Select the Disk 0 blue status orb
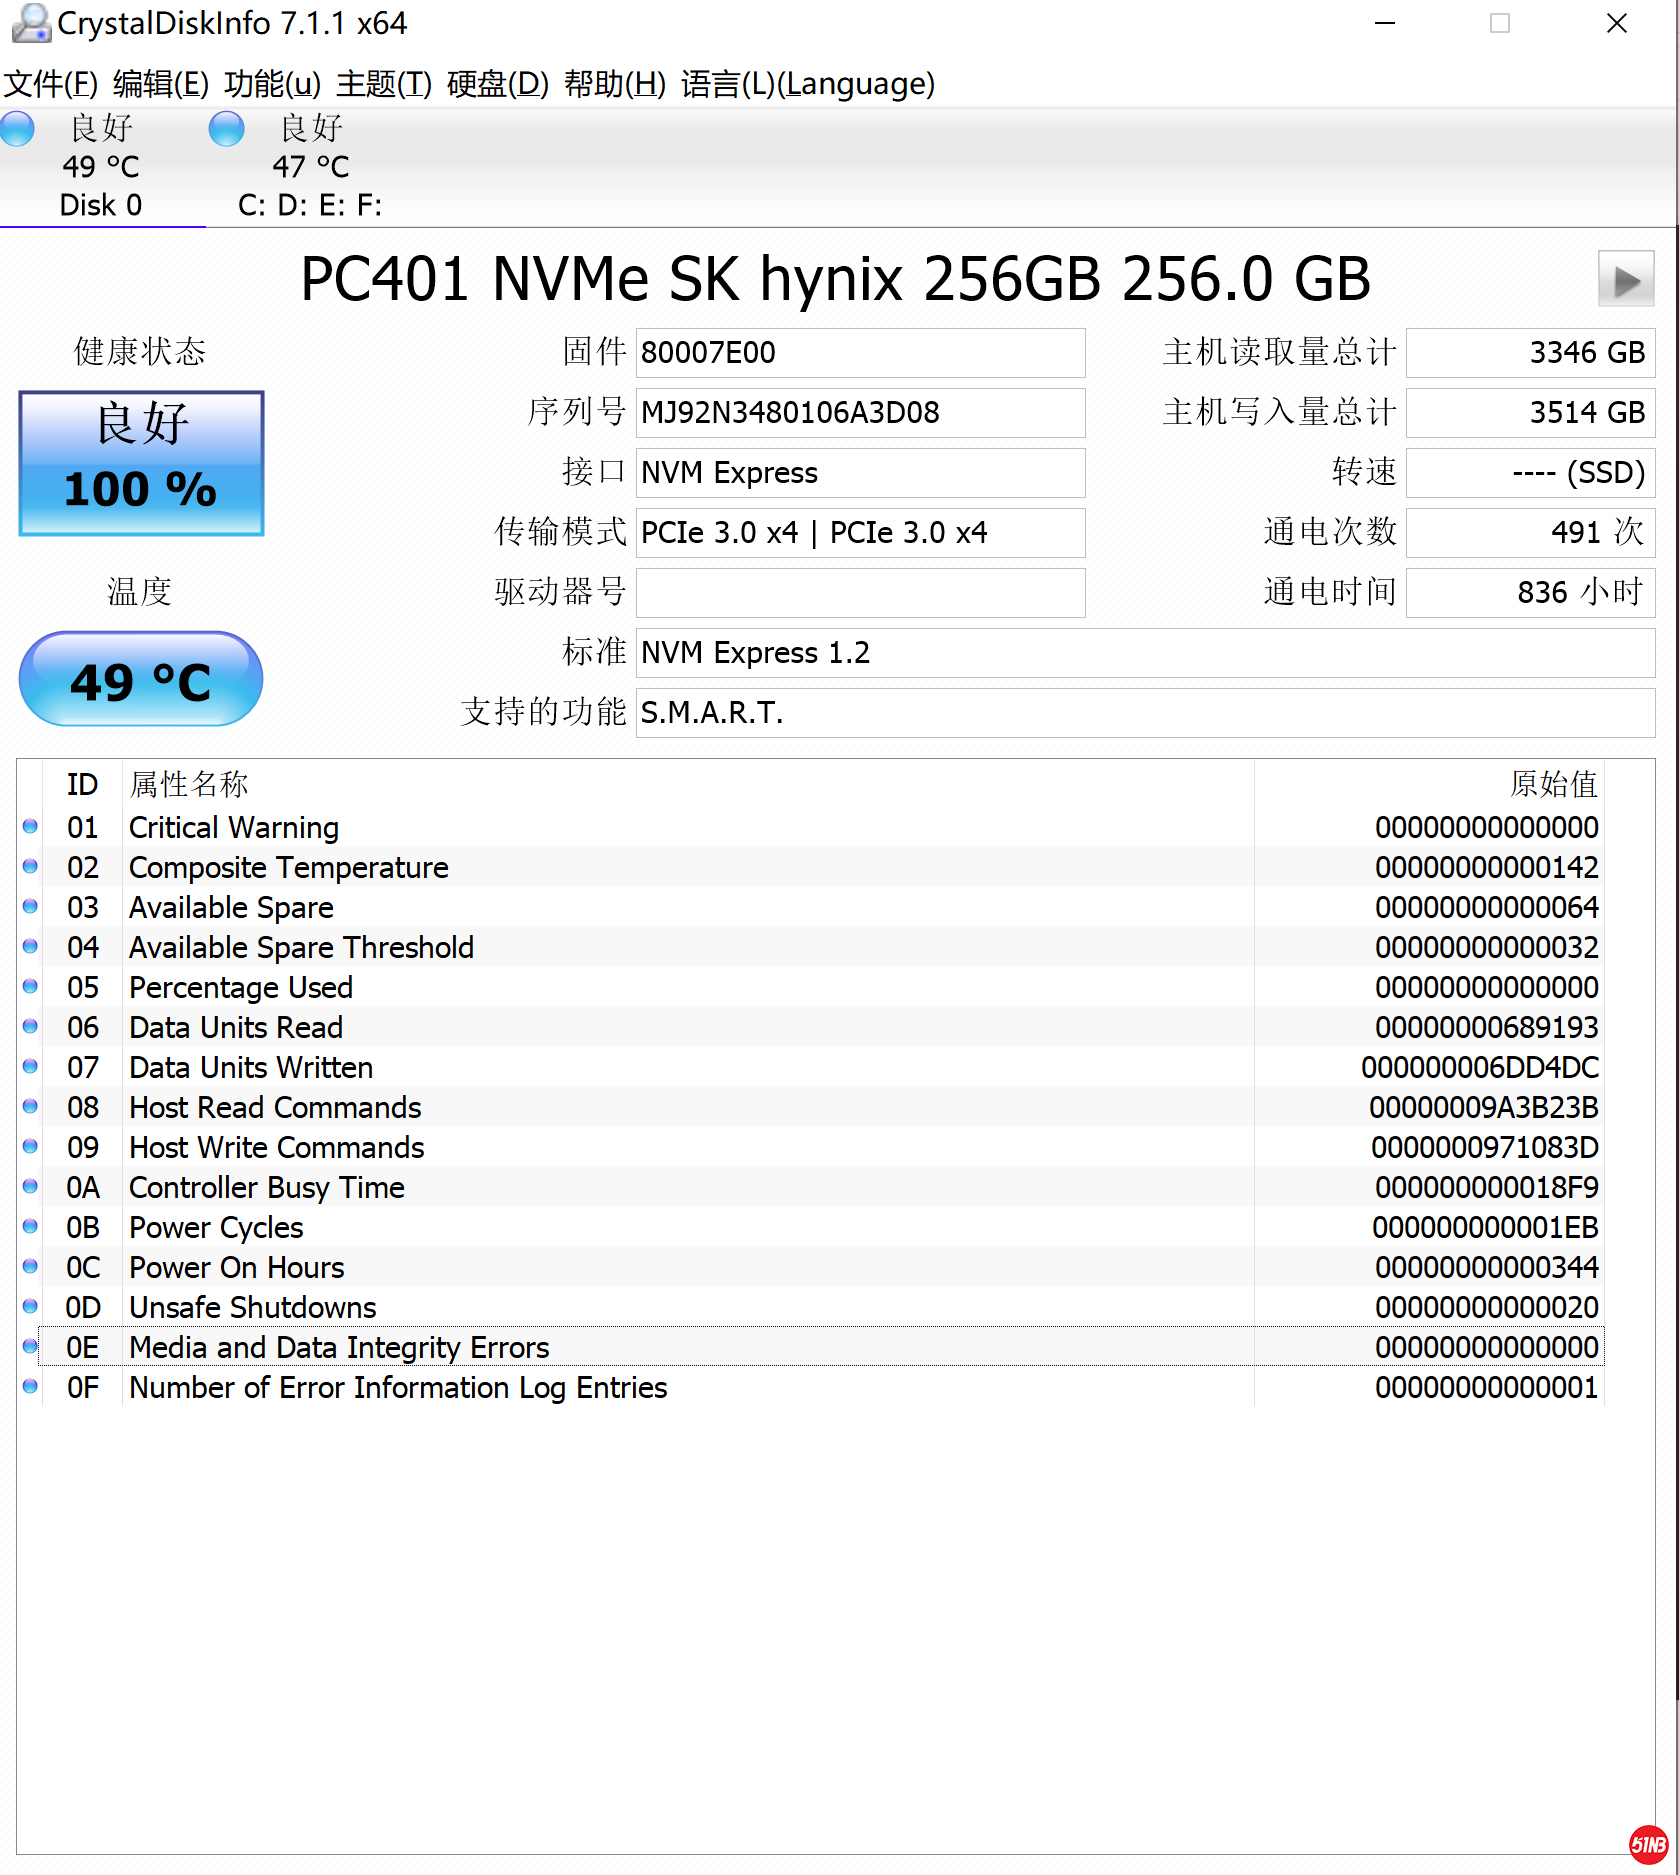Screen dimensions: 1679x1875 point(17,129)
